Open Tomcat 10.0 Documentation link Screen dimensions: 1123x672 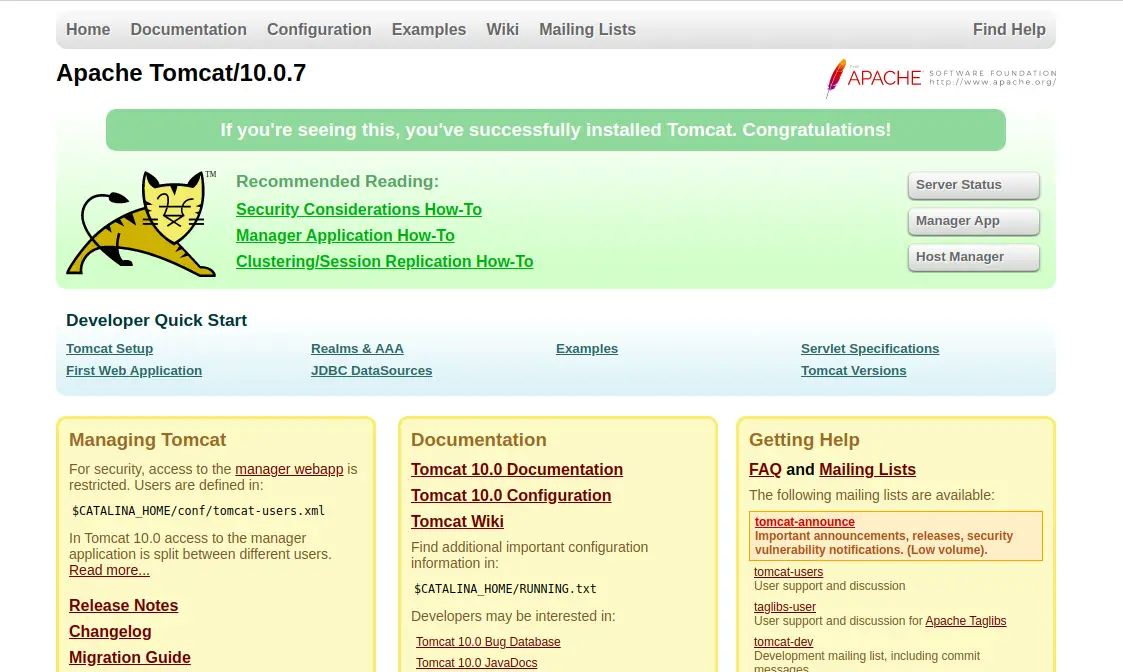pyautogui.click(x=517, y=469)
